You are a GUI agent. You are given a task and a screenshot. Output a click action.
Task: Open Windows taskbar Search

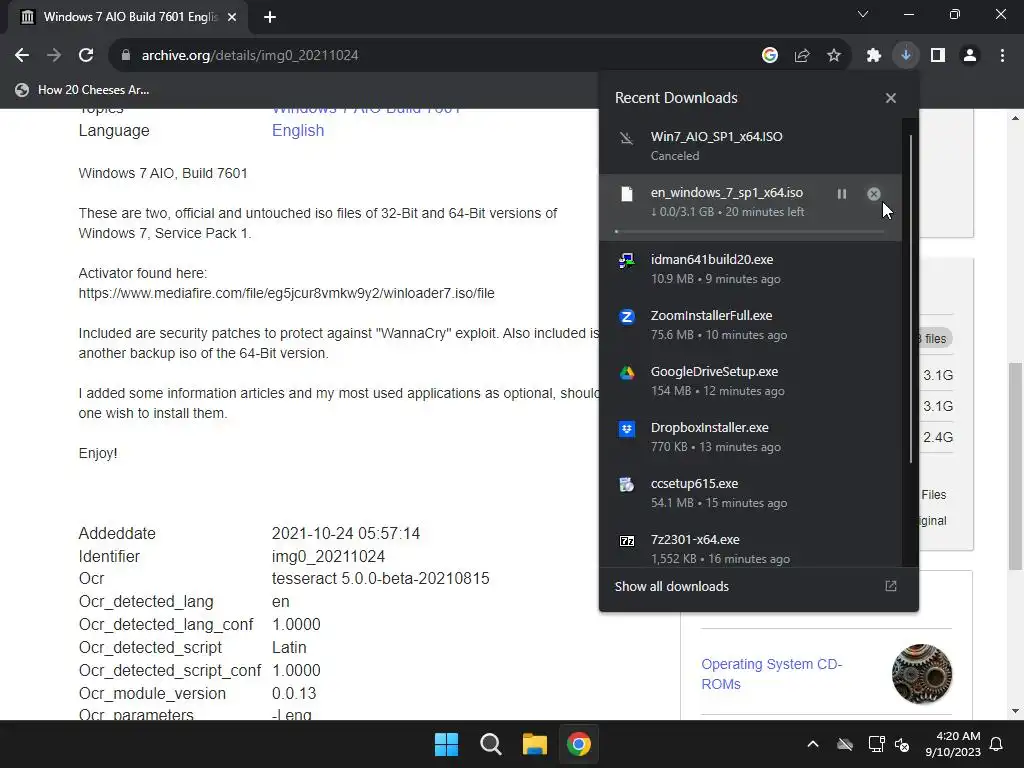(x=490, y=744)
